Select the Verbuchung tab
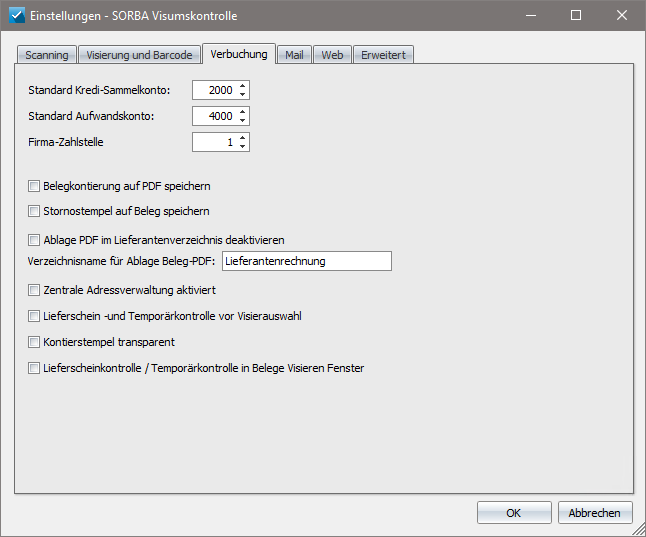The width and height of the screenshot is (646, 537). [x=239, y=54]
